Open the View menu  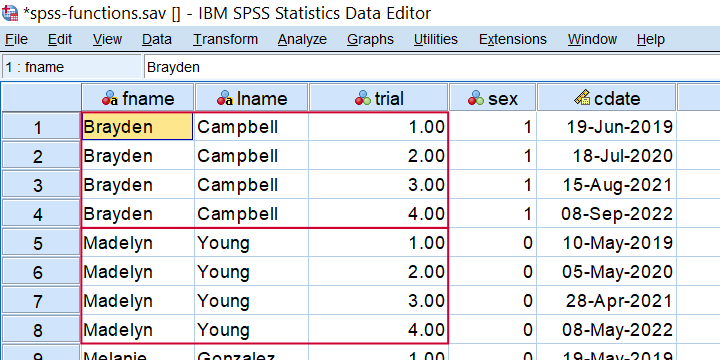click(x=107, y=39)
